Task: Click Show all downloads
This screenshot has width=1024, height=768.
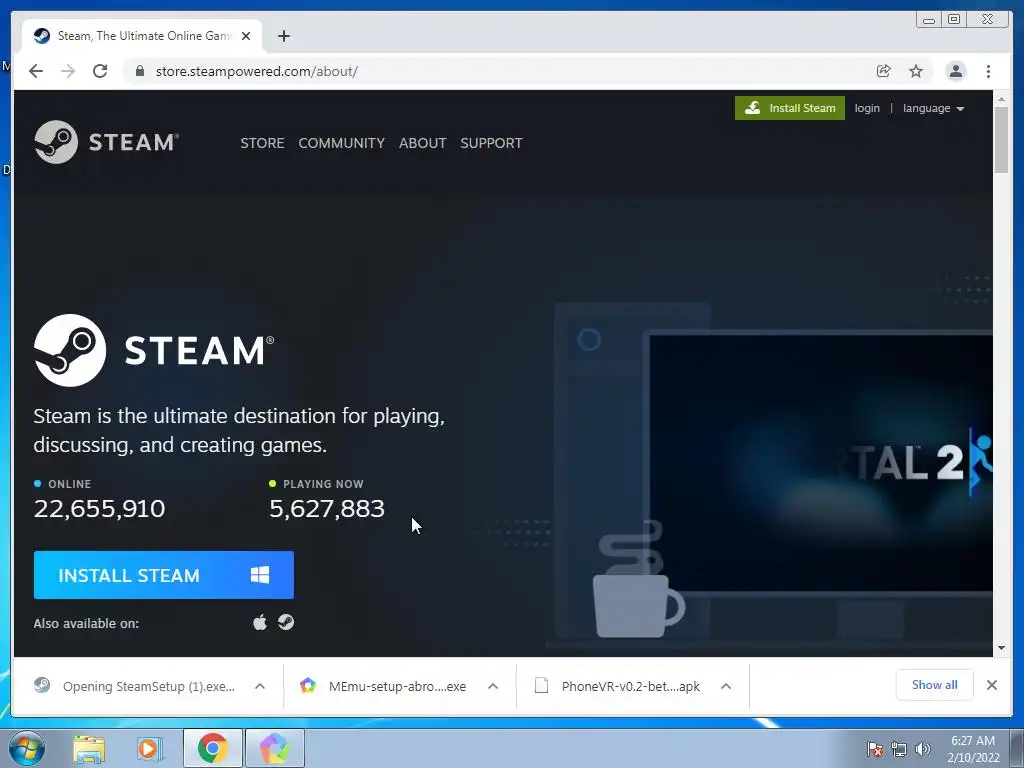Action: click(x=935, y=685)
